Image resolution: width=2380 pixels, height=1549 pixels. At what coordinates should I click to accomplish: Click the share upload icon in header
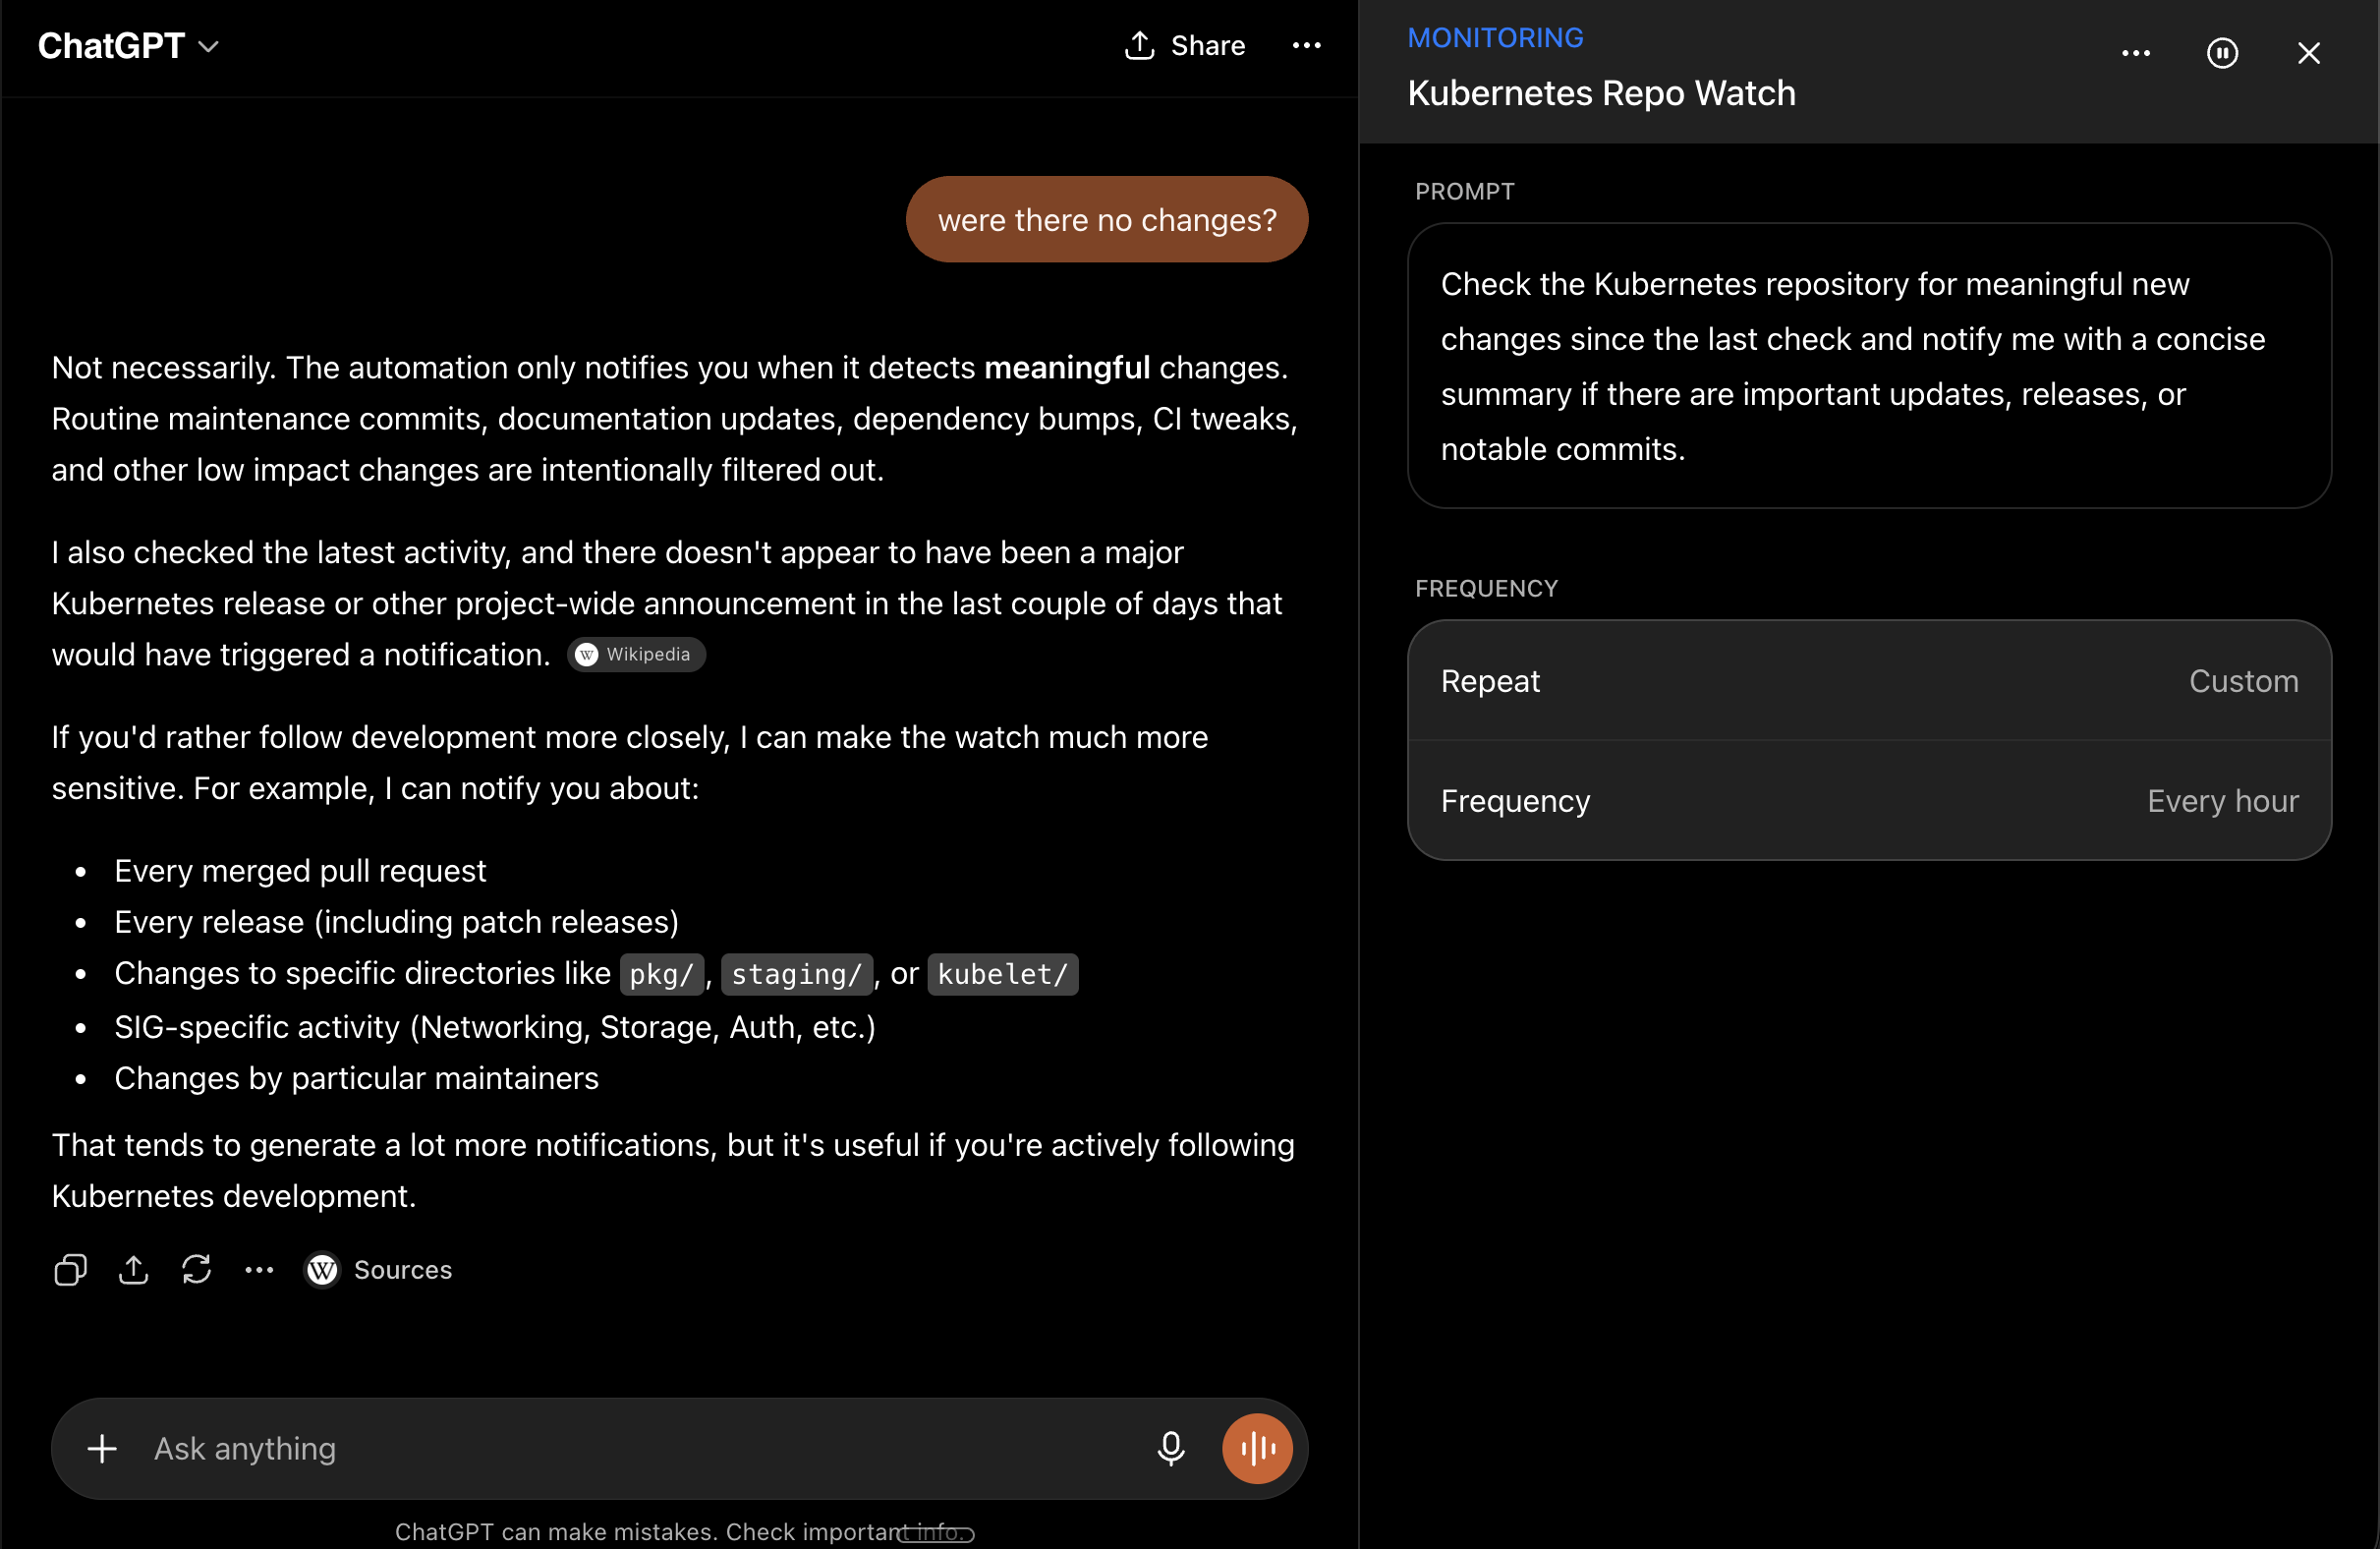1140,45
